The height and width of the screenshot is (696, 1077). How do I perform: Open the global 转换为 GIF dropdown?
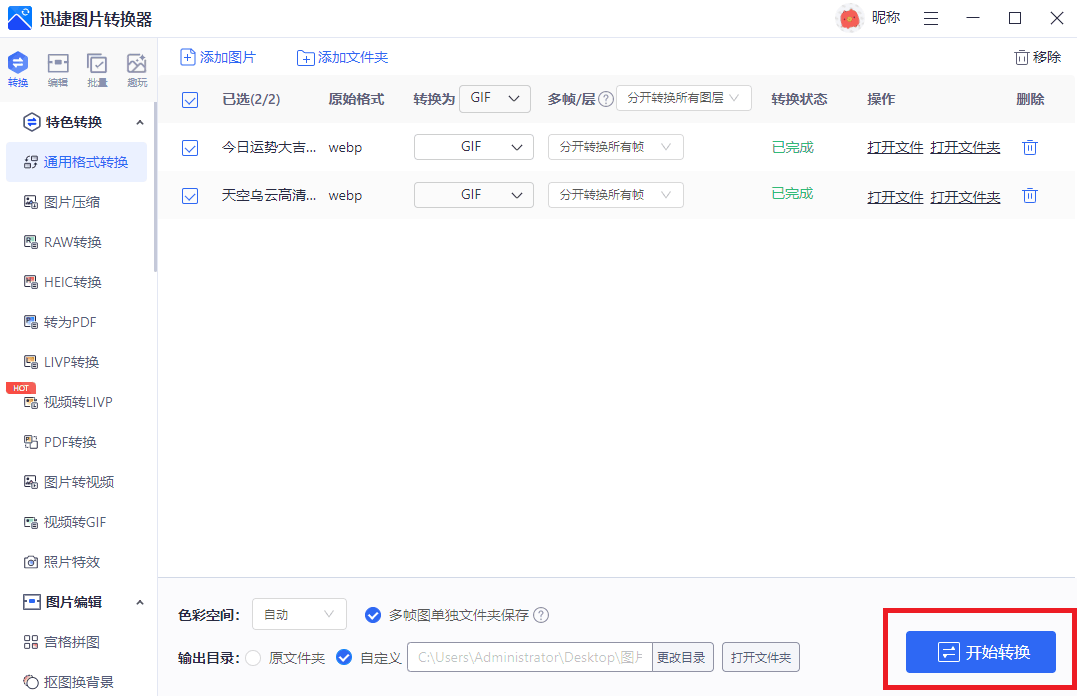[494, 98]
